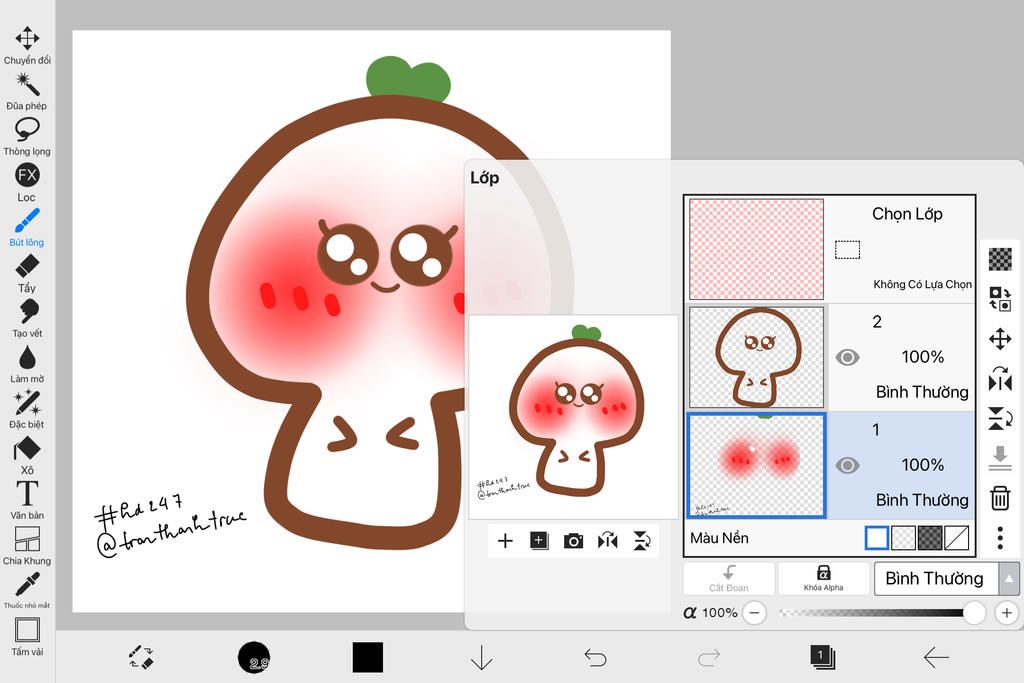Tap the back arrow in bottom bar
Image resolution: width=1024 pixels, height=683 pixels.
936,658
